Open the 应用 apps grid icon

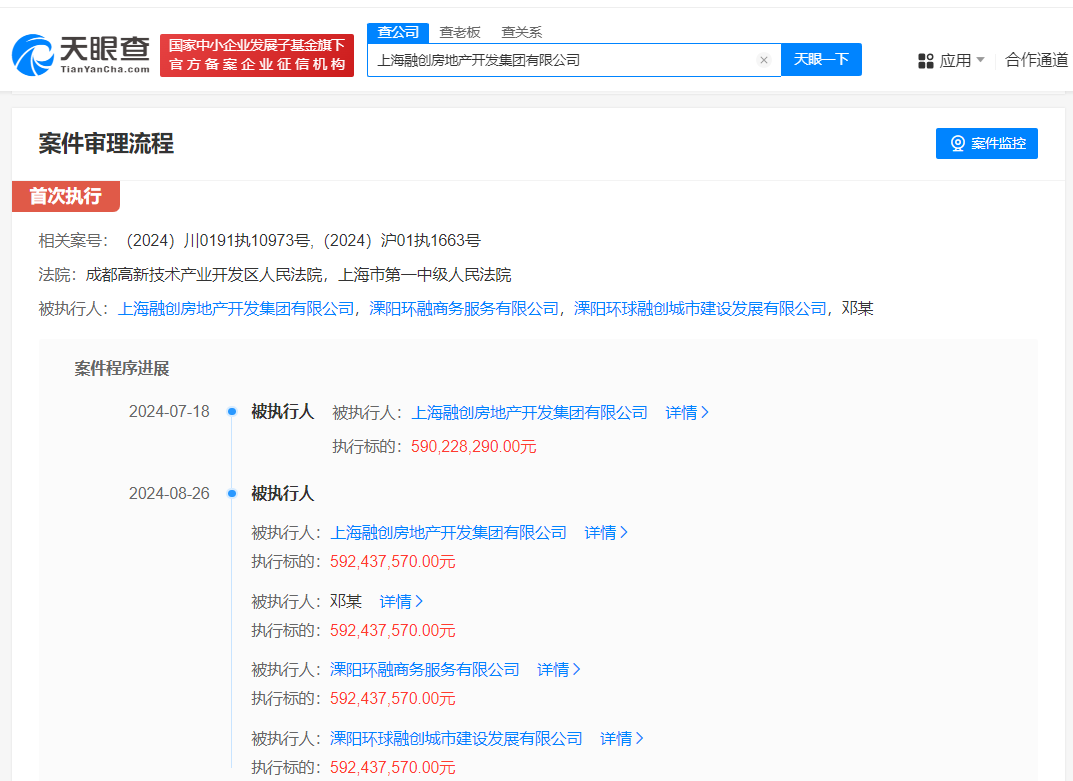pos(925,60)
